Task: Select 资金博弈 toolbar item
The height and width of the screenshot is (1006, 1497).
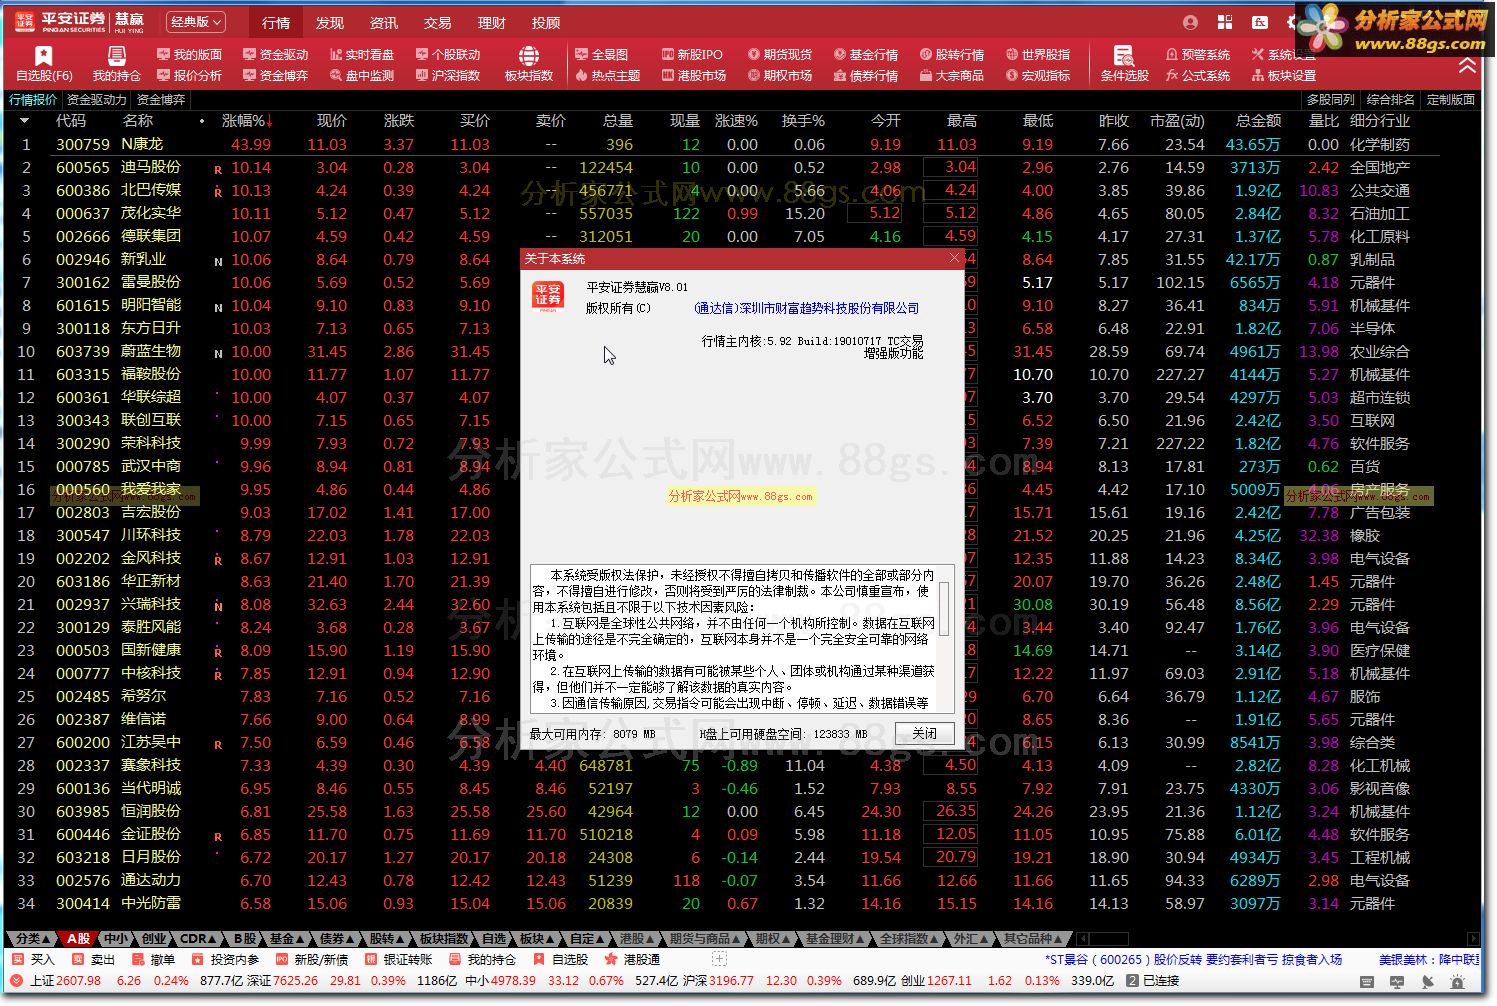Action: (275, 75)
